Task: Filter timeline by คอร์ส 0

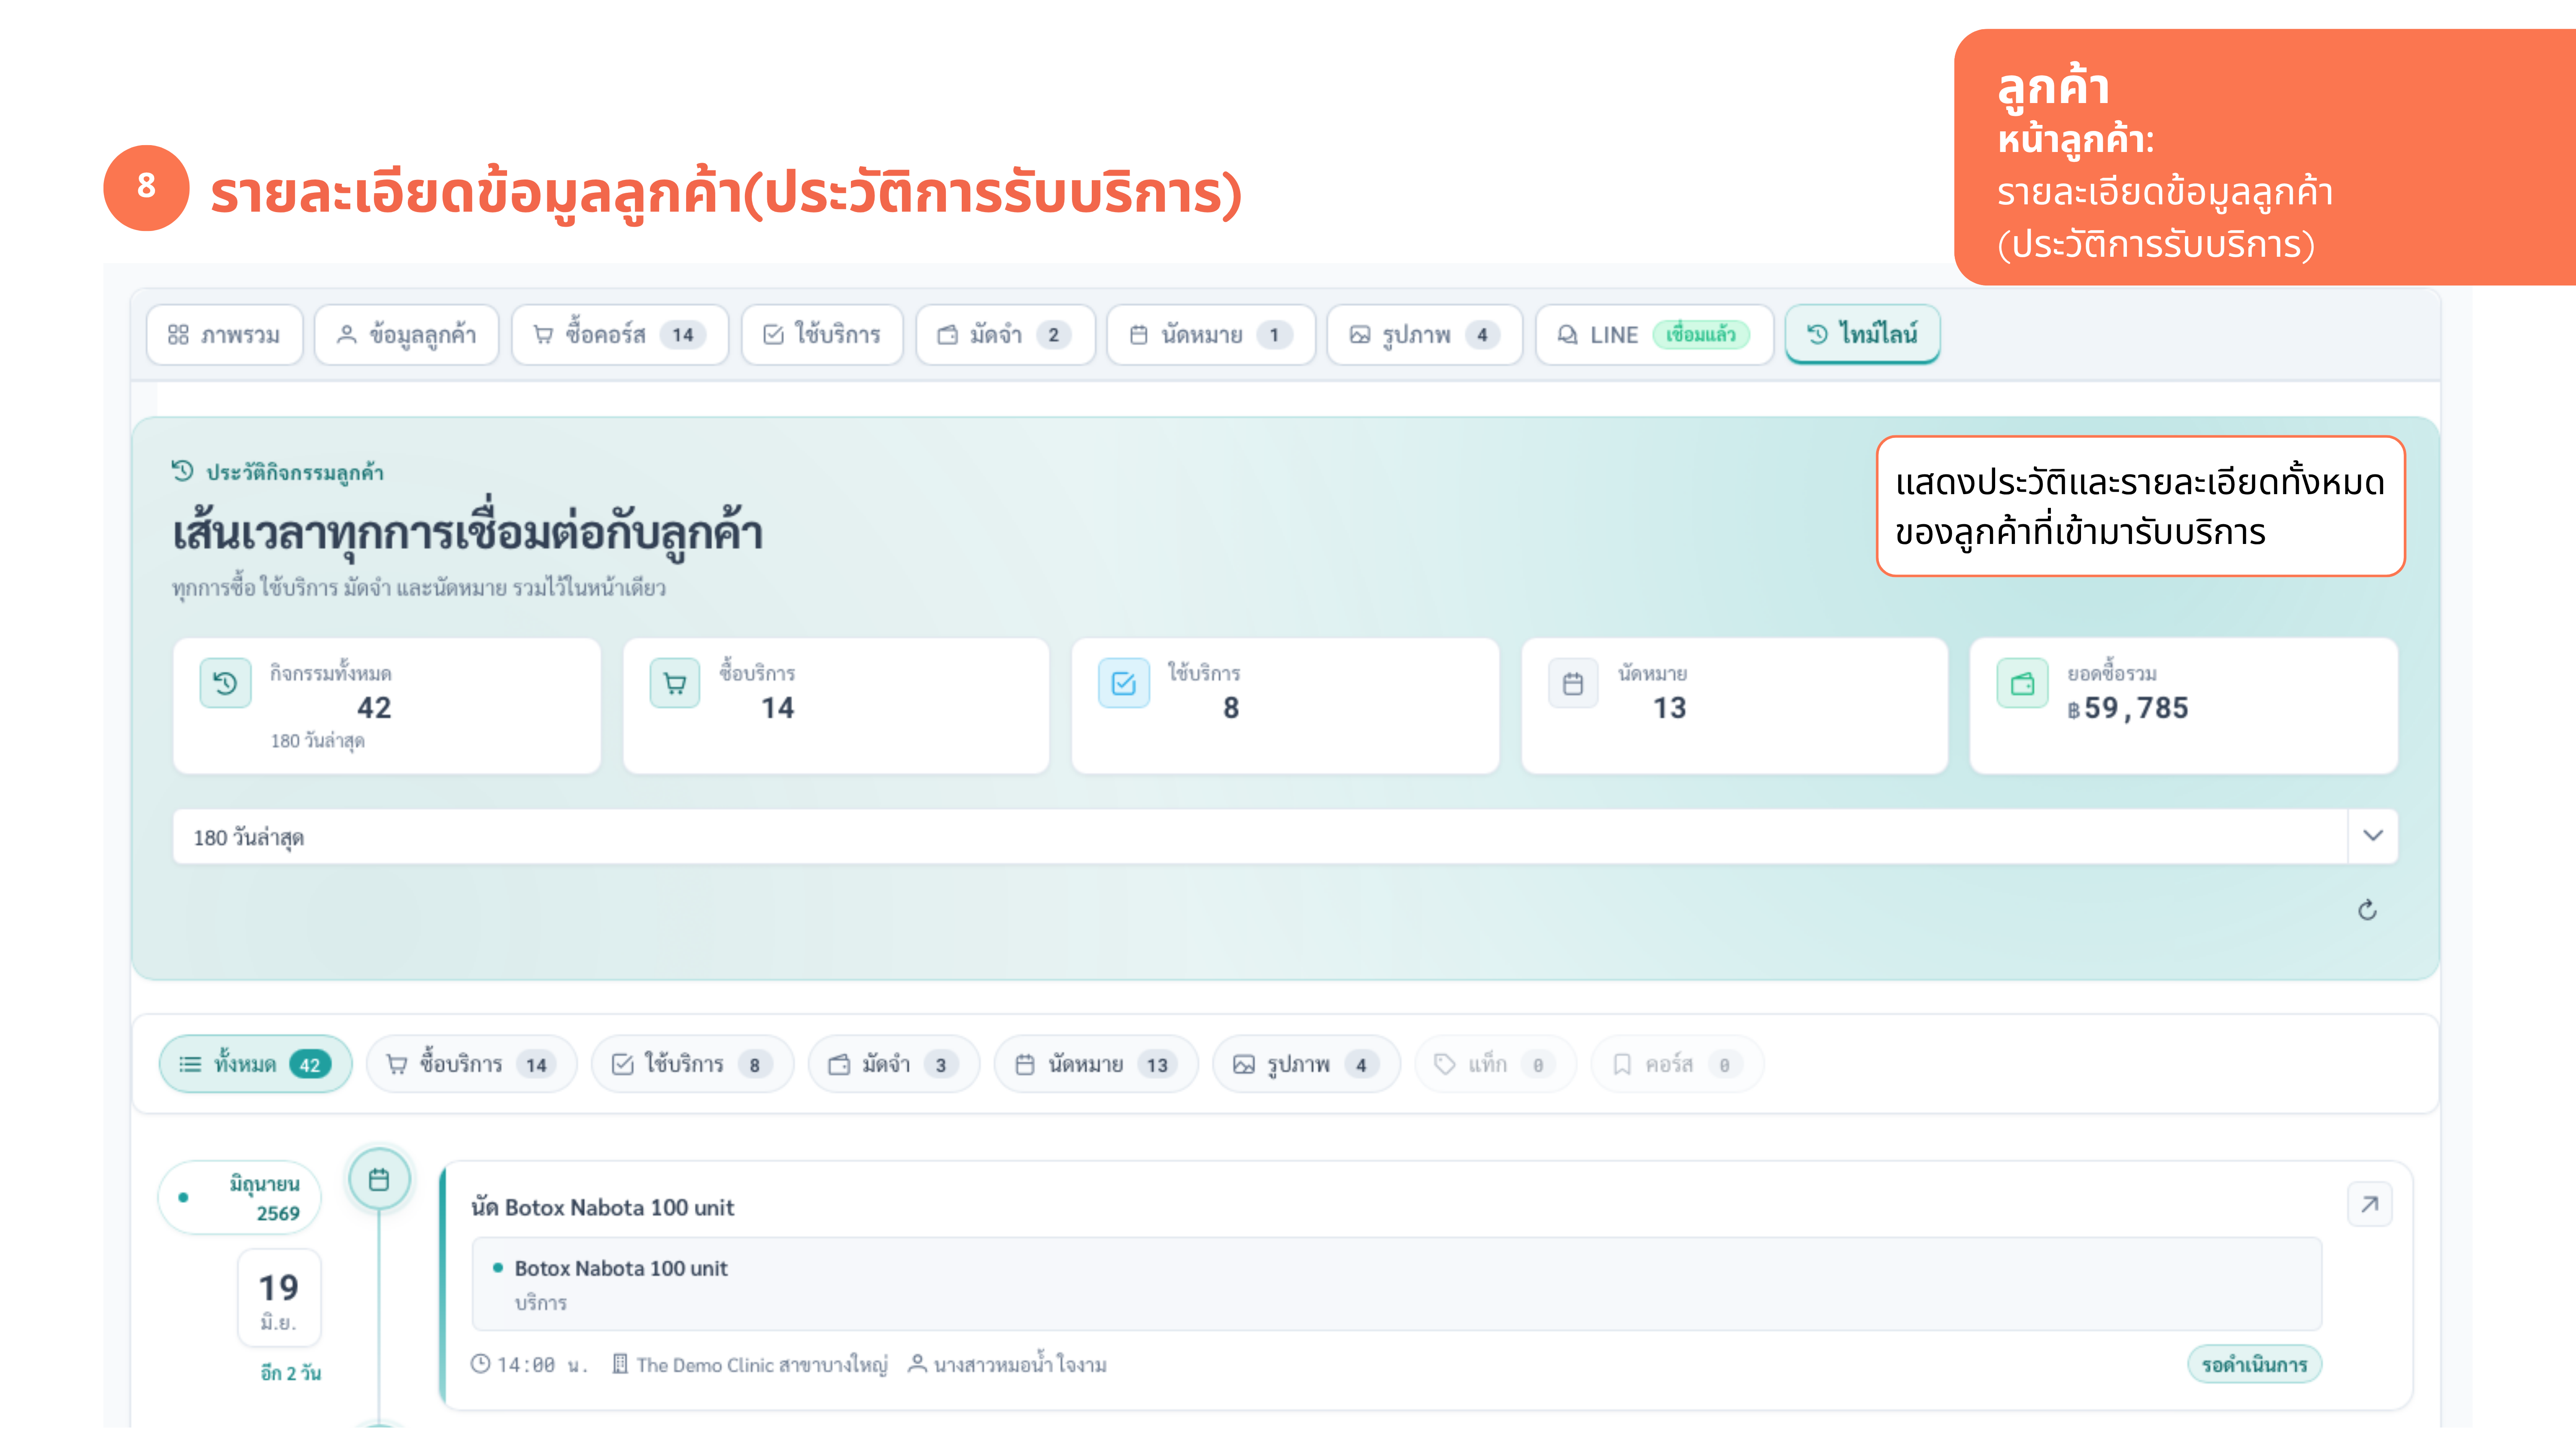Action: [1676, 1064]
